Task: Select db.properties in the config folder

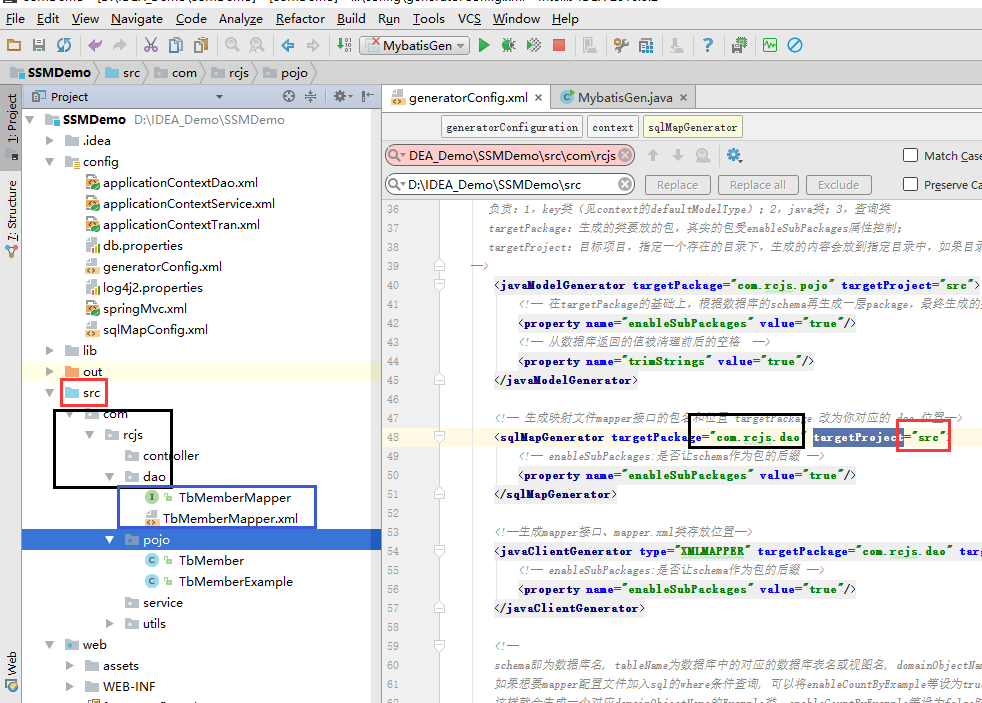Action: coord(142,245)
